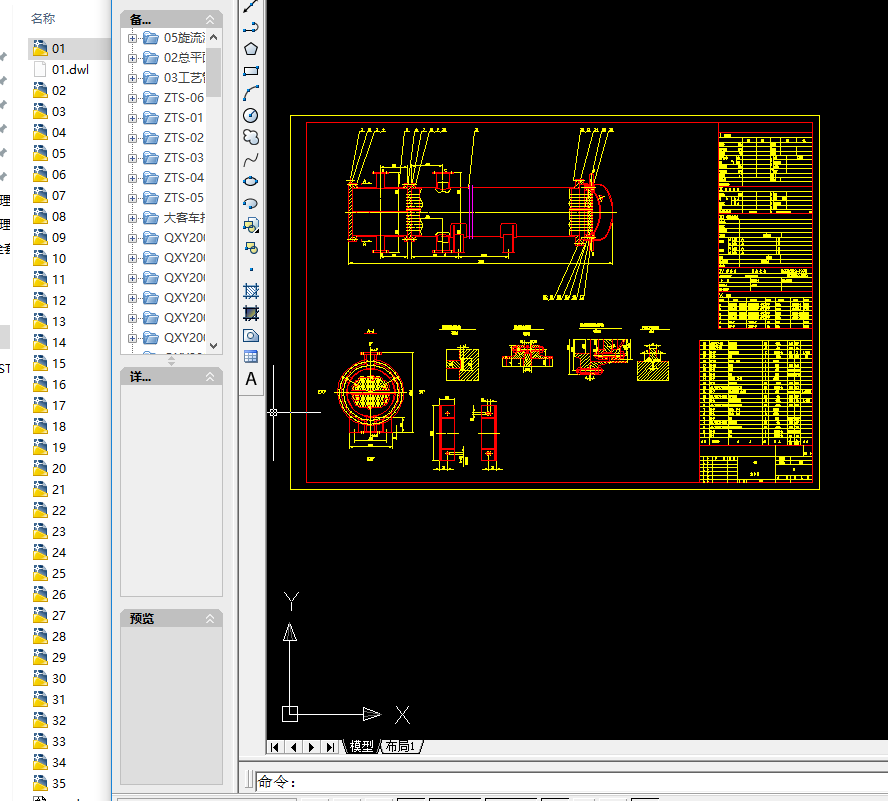Collapse the 预览 panel section
This screenshot has height=801, width=888.
coord(210,619)
